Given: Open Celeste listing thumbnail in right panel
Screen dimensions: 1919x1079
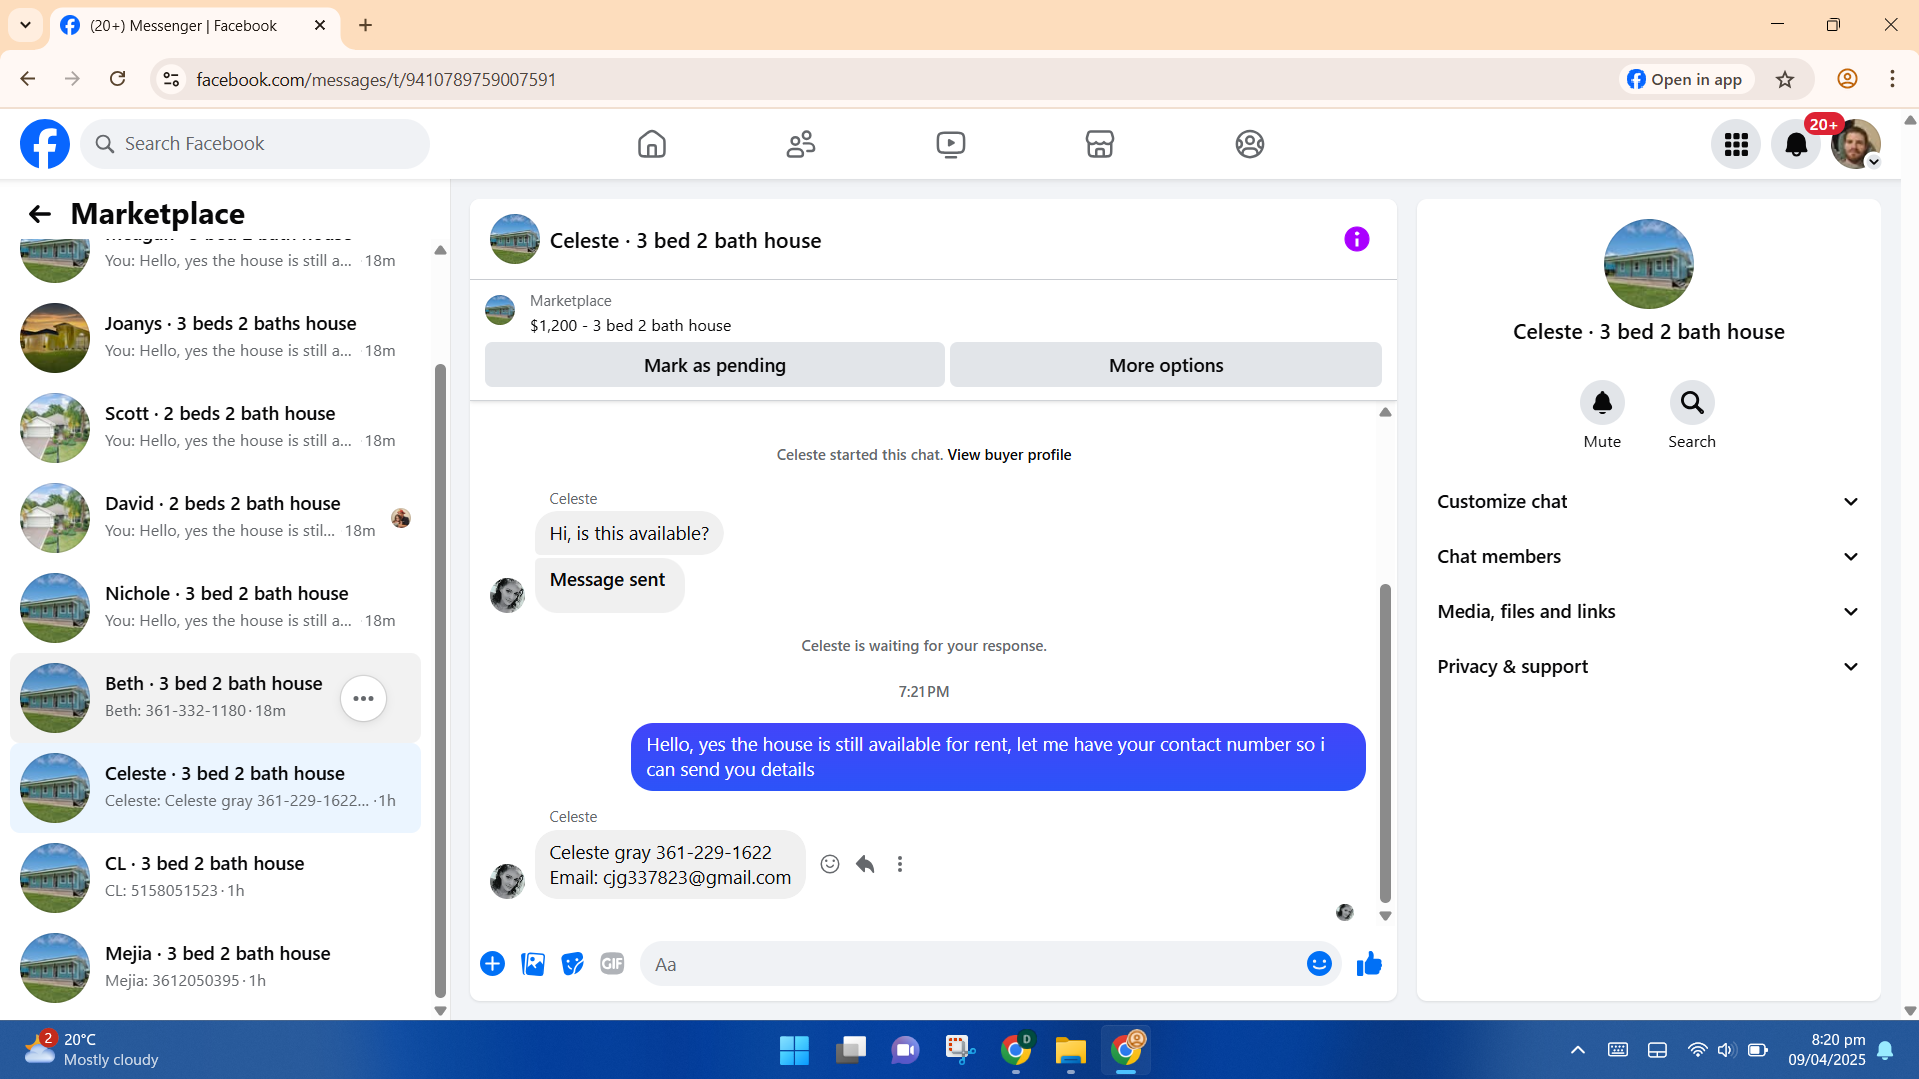Looking at the screenshot, I should point(1649,264).
